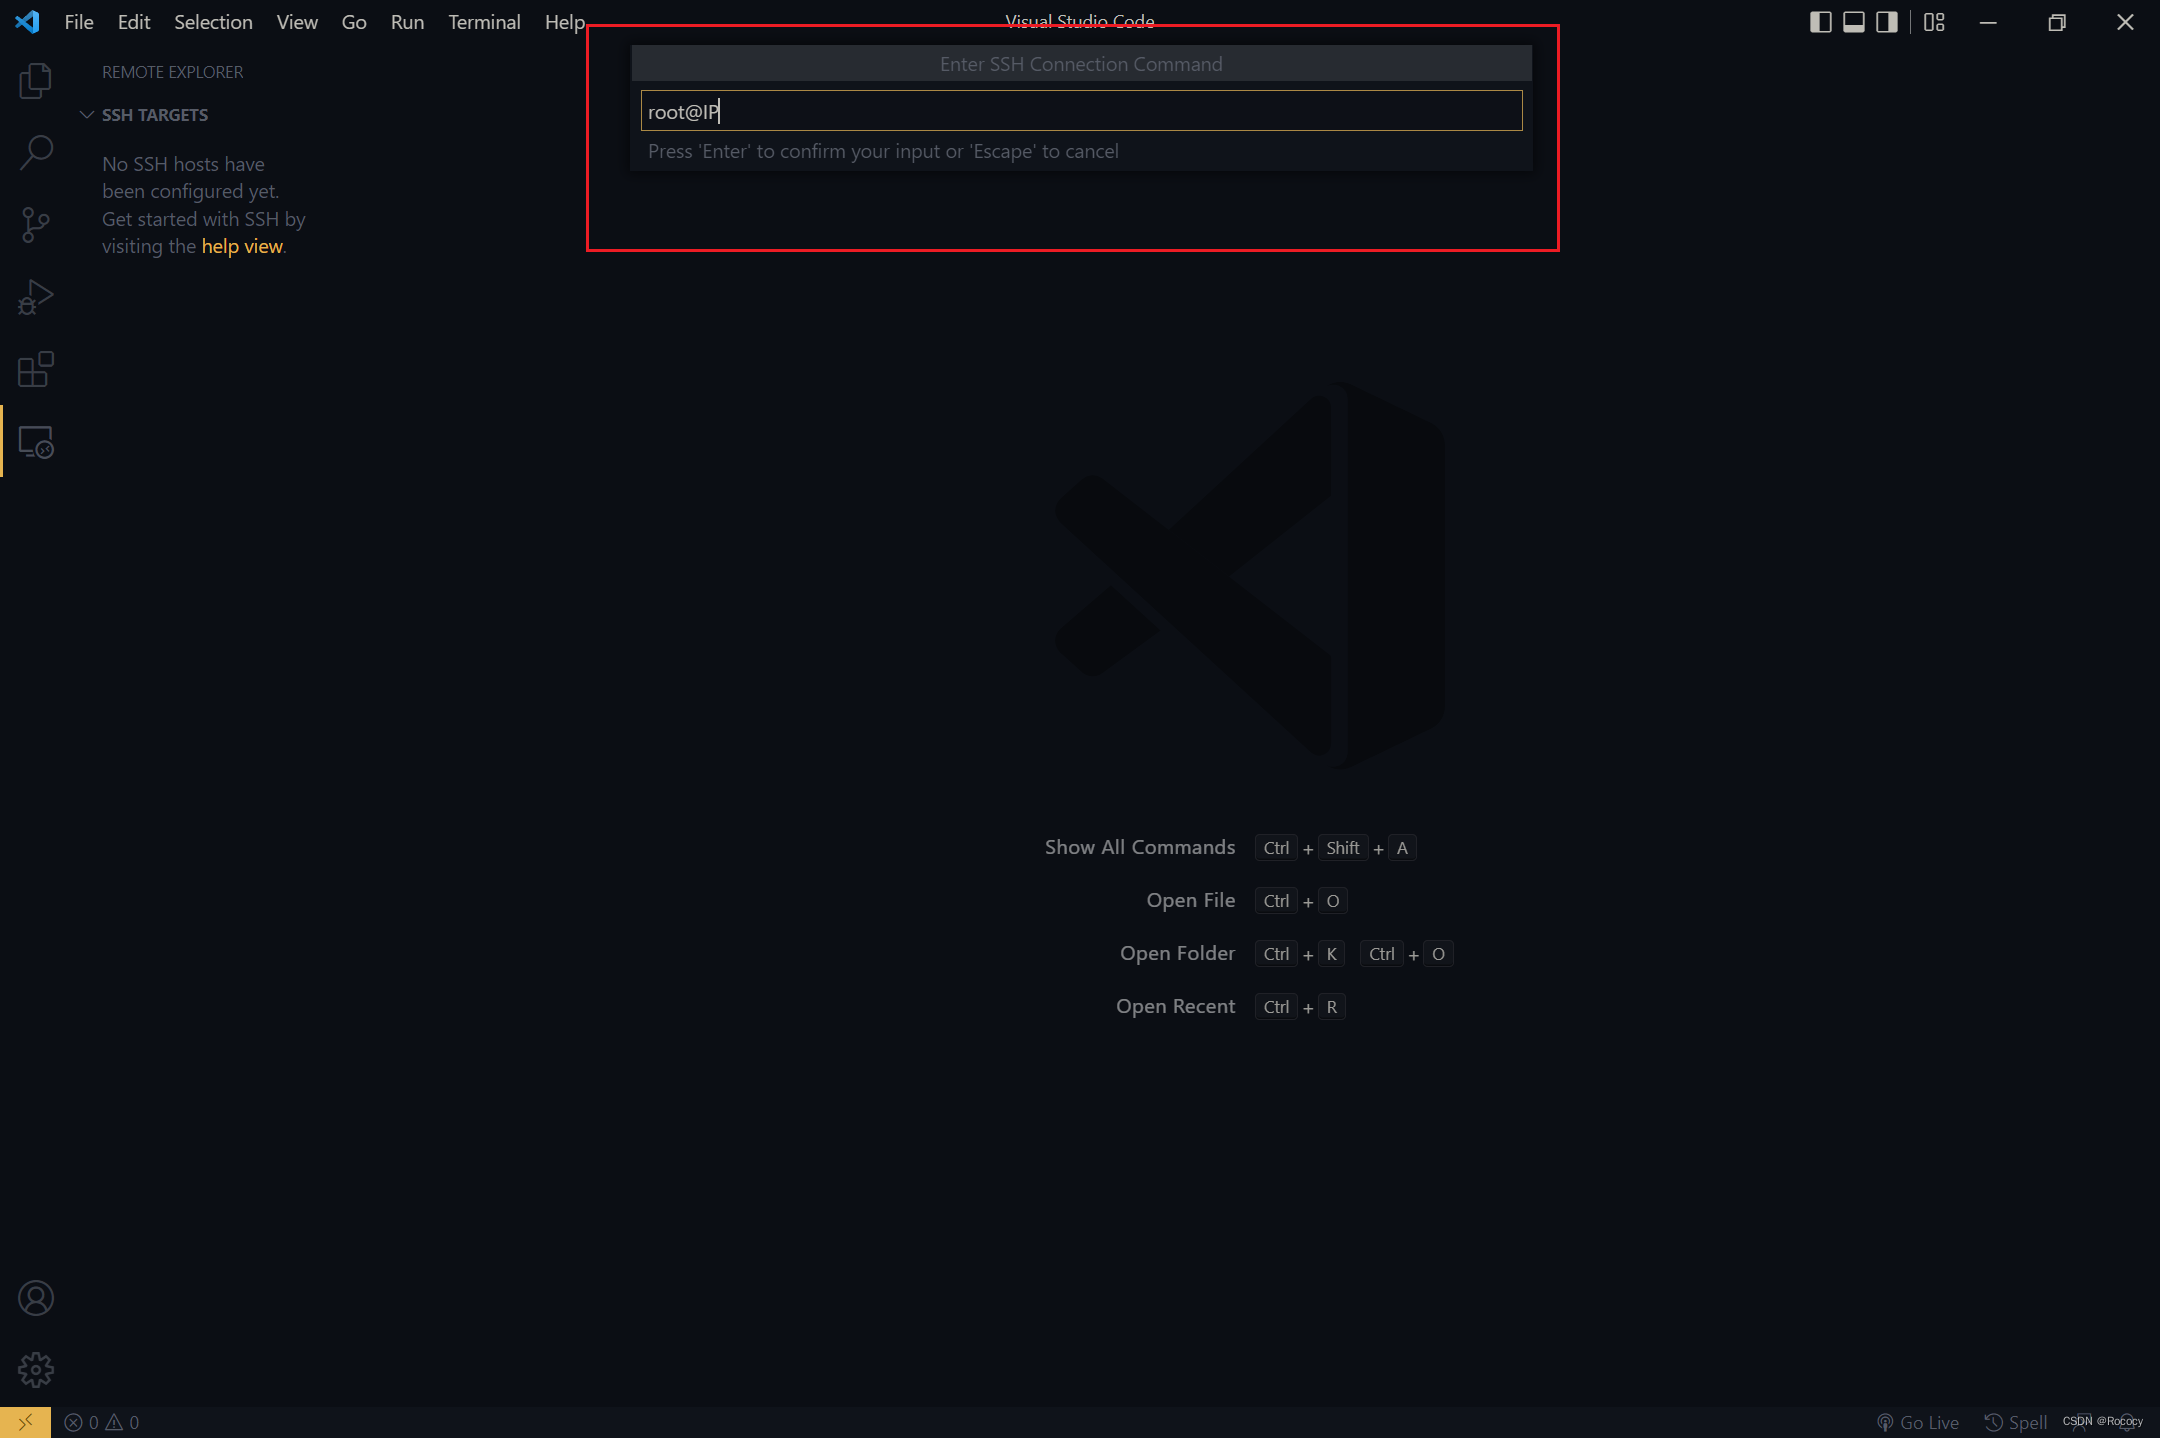Show errors count in status bar
Viewport: 2160px width, 1438px height.
pyautogui.click(x=82, y=1422)
